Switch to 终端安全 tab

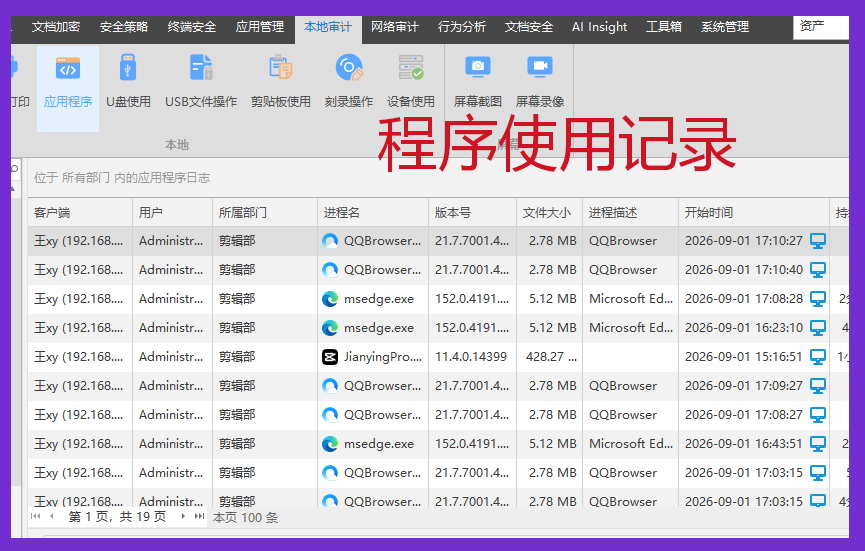[x=191, y=27]
